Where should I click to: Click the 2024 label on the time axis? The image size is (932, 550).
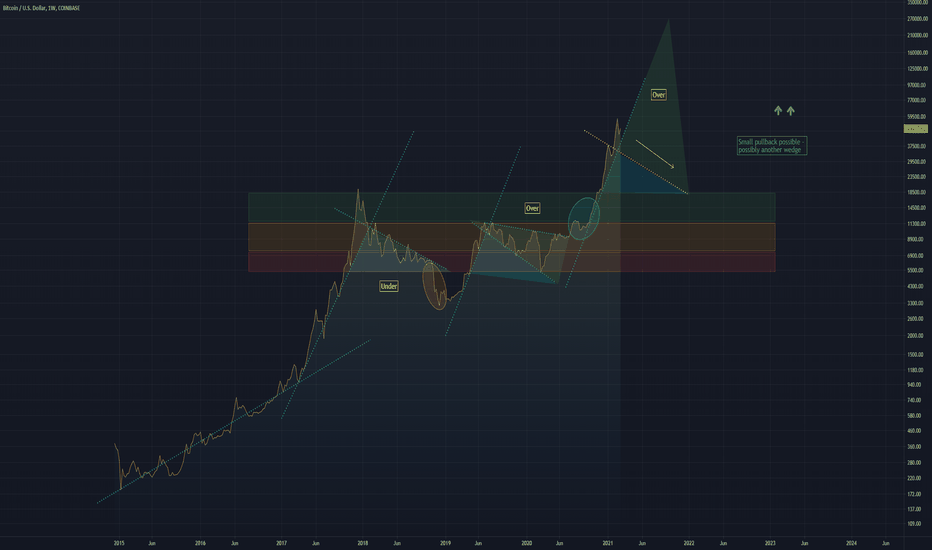point(852,543)
